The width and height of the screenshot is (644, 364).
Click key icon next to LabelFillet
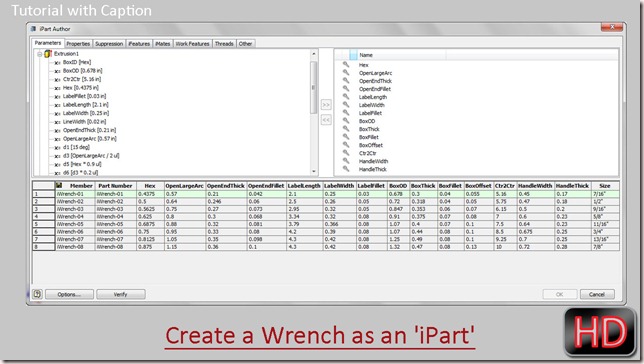pos(346,113)
